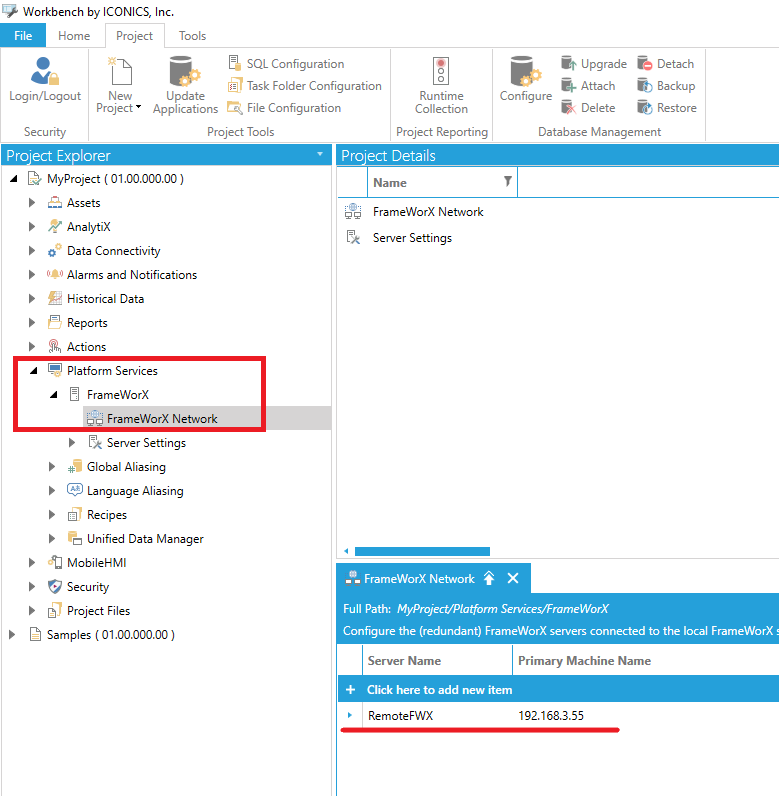Select the Historical Data icon
This screenshot has width=779, height=796.
(55, 298)
